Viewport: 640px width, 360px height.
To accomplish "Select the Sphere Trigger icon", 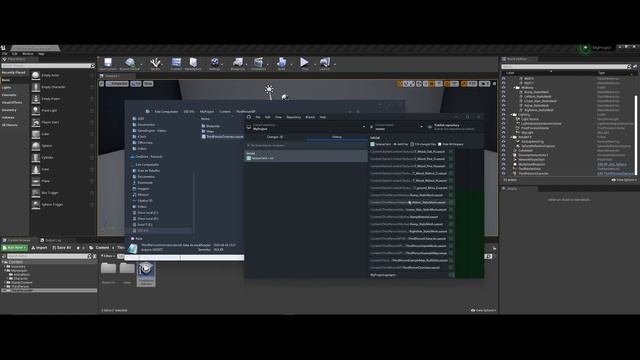I will [x=36, y=204].
